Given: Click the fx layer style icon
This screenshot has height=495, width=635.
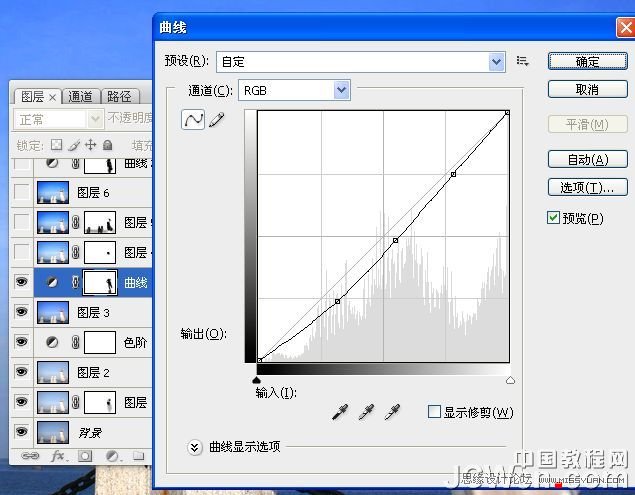Looking at the screenshot, I should [58, 456].
